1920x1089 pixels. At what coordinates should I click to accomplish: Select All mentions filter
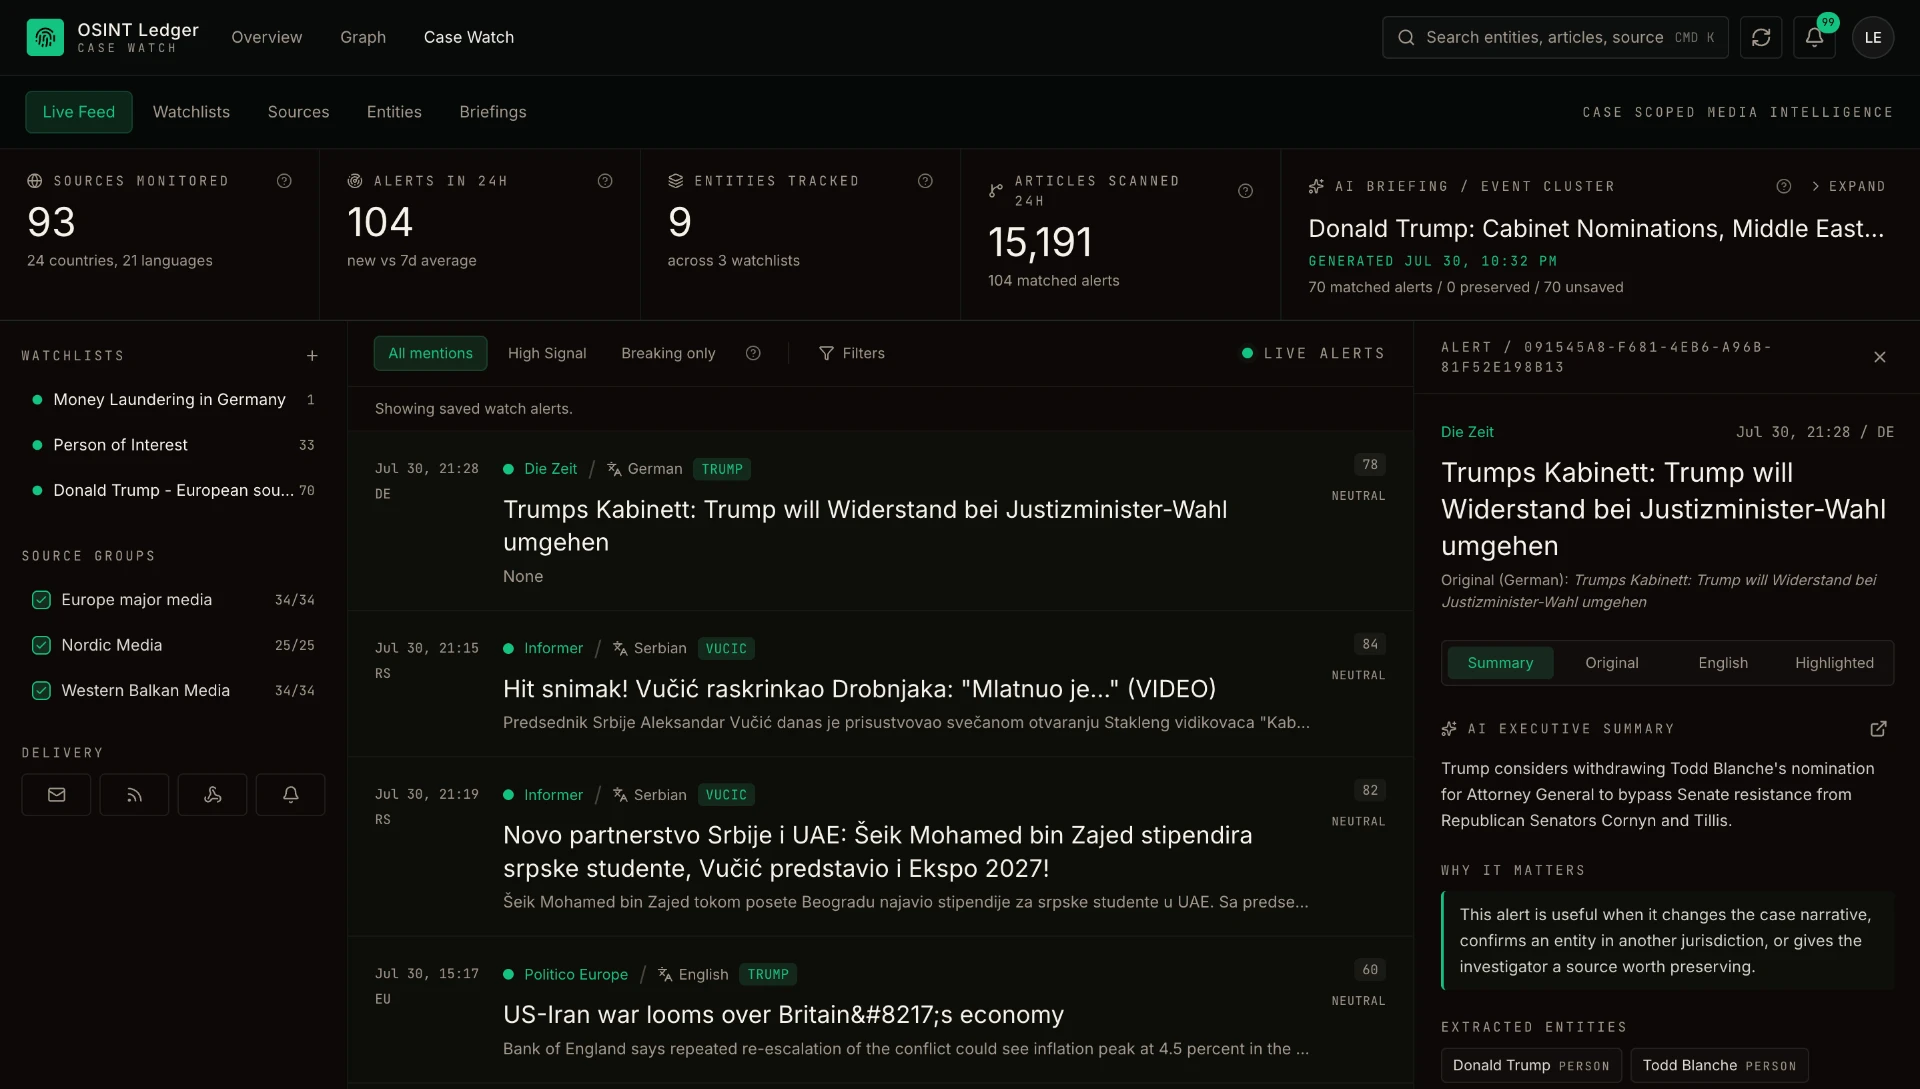[x=430, y=353]
